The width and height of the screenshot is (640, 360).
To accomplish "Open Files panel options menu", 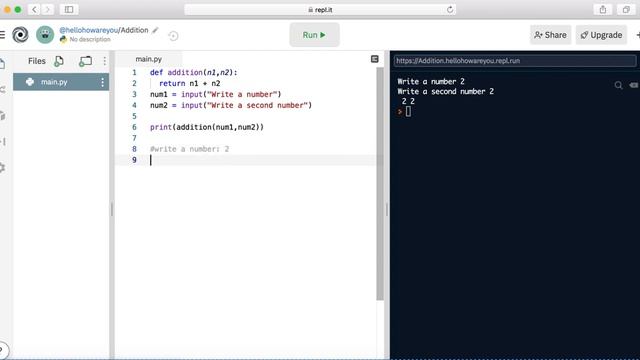I will 104,61.
